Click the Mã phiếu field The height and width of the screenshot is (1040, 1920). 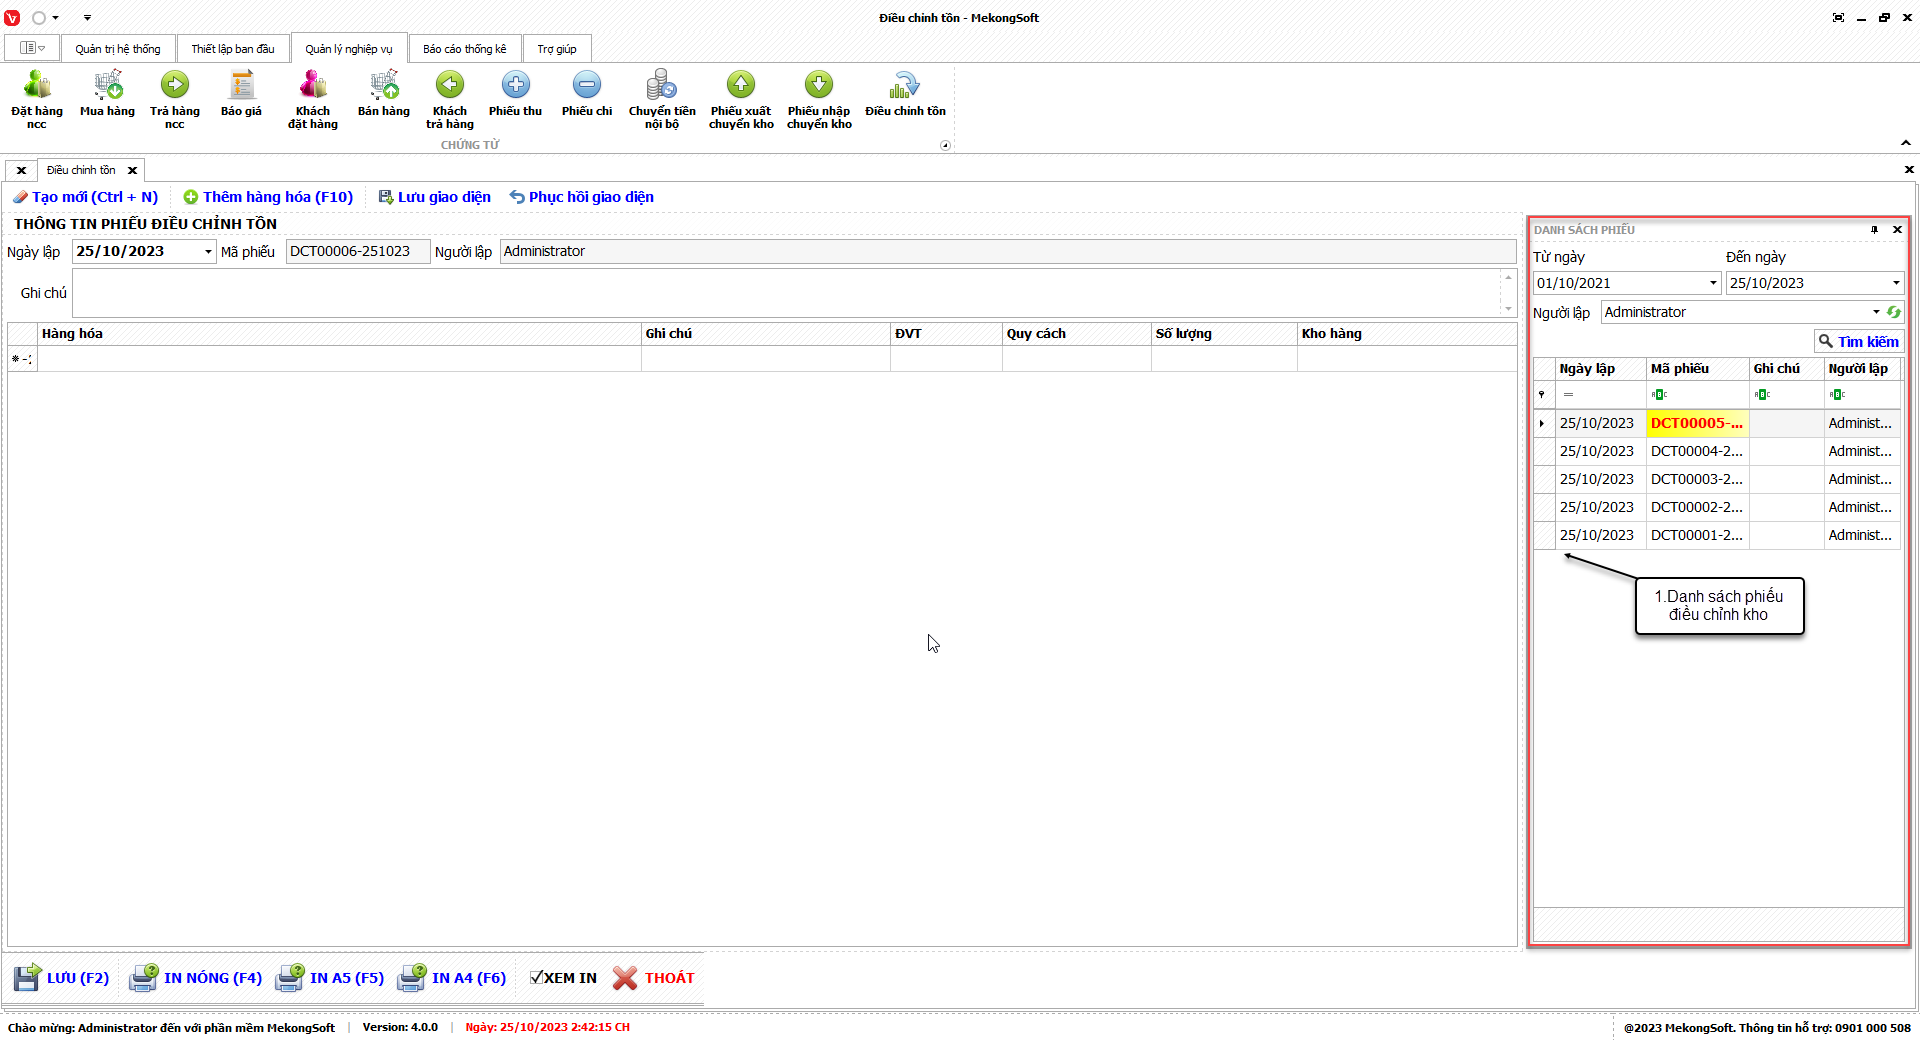click(x=358, y=252)
